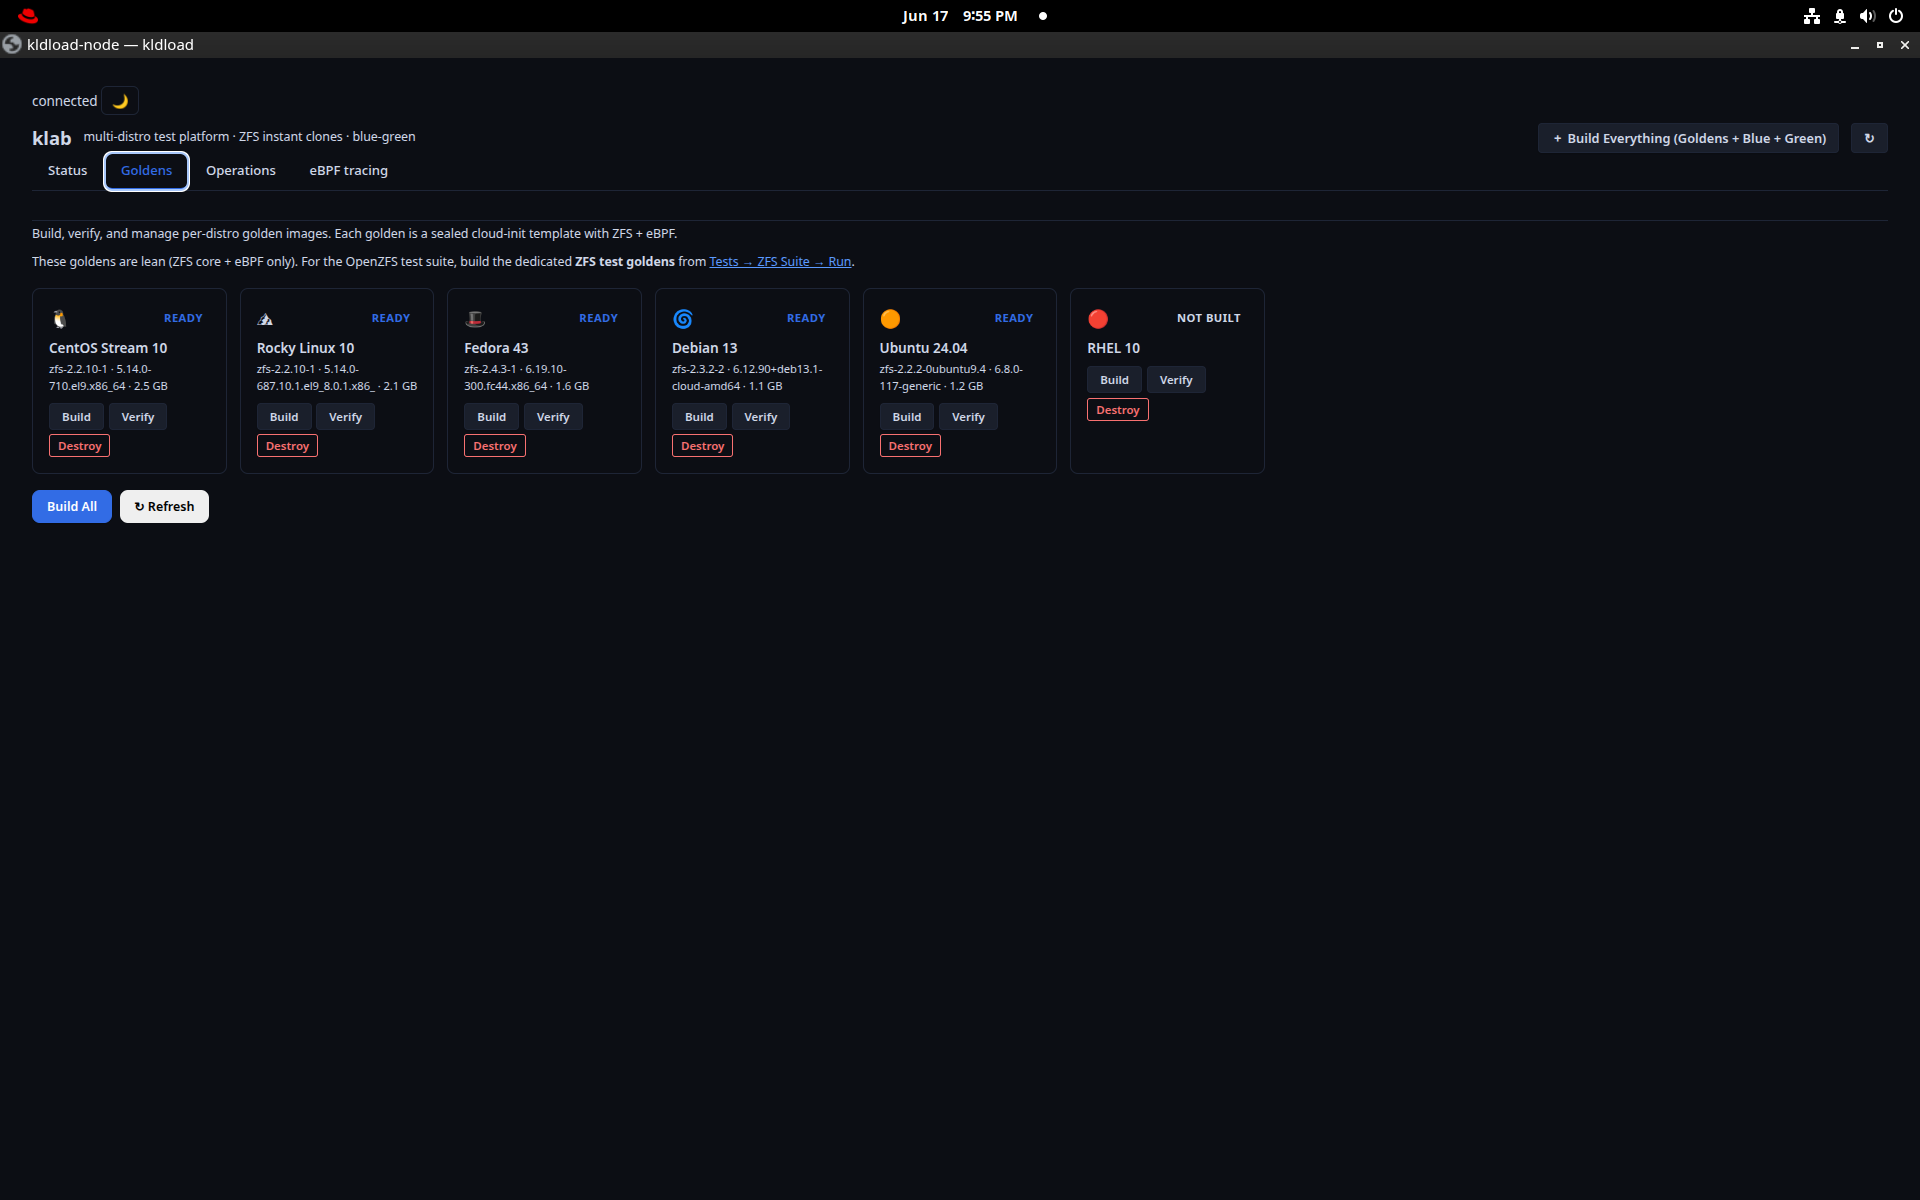This screenshot has width=1920, height=1200.
Task: Click the Rocky Linux 10 card title
Action: tap(306, 348)
